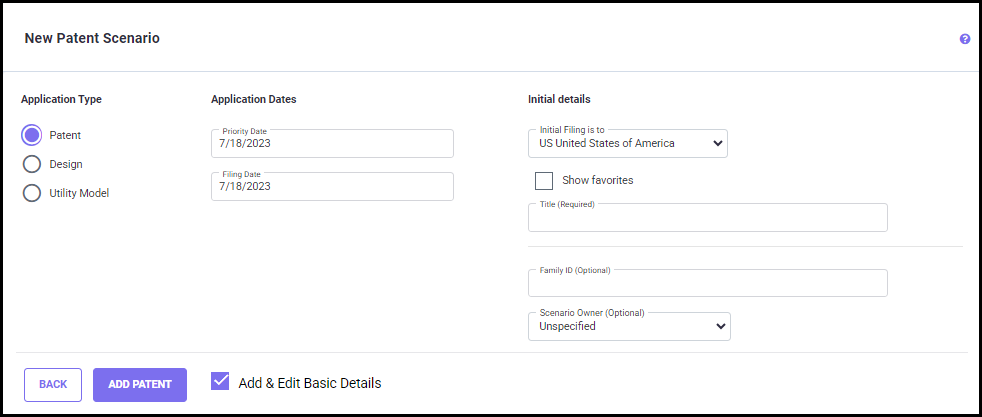Click the Application Dates section heading
Image resolution: width=982 pixels, height=417 pixels.
click(x=253, y=99)
